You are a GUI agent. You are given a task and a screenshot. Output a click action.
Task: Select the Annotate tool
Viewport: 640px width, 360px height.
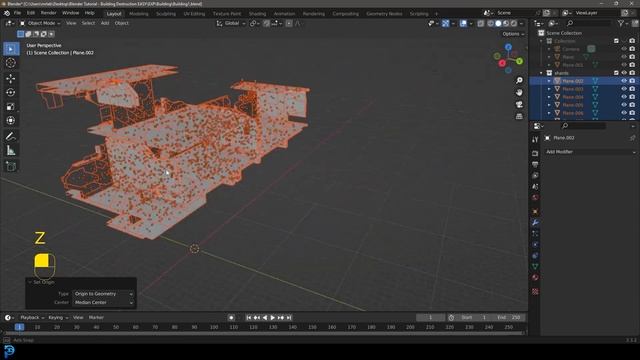[x=11, y=136]
